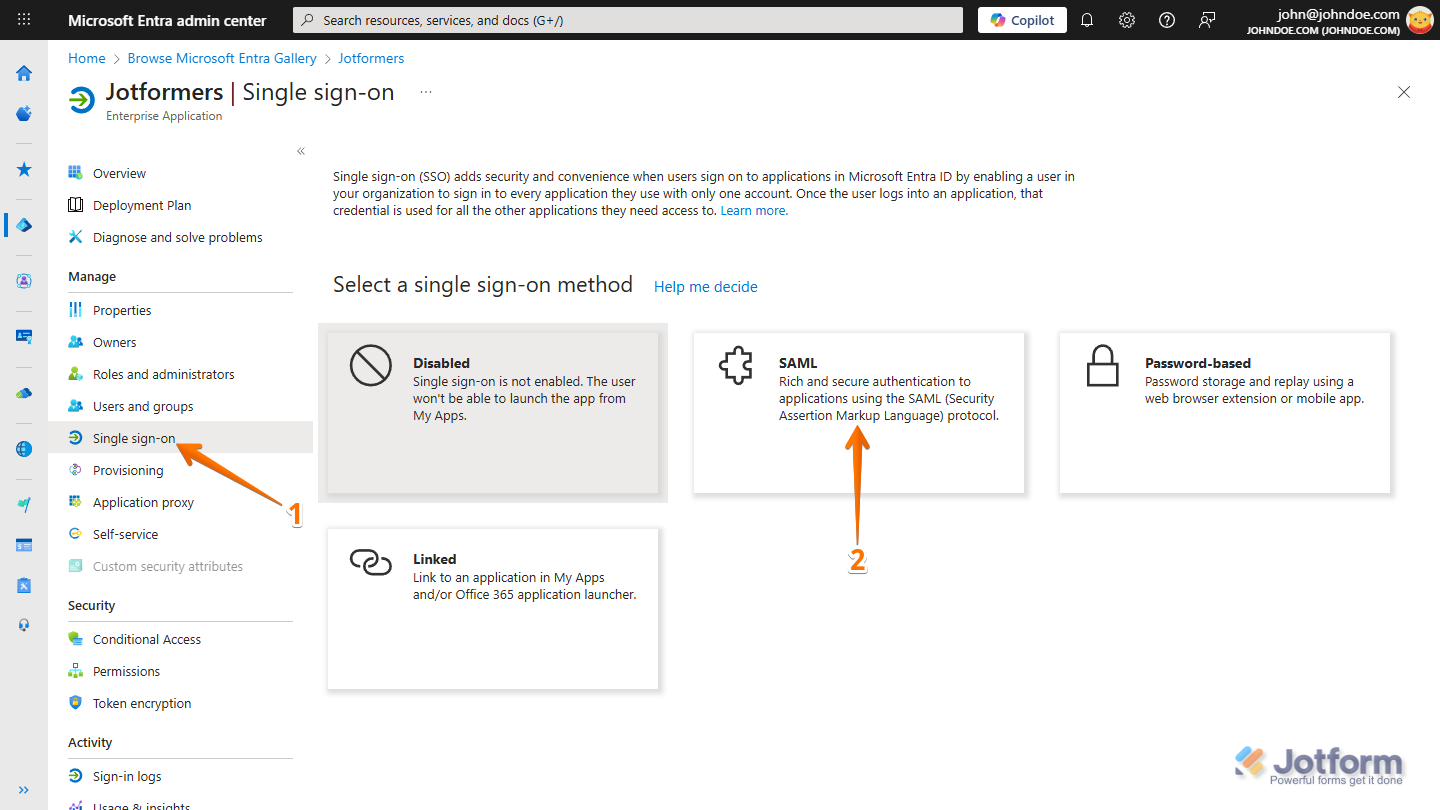Collapse the left navigation menu chevron

tap(301, 151)
